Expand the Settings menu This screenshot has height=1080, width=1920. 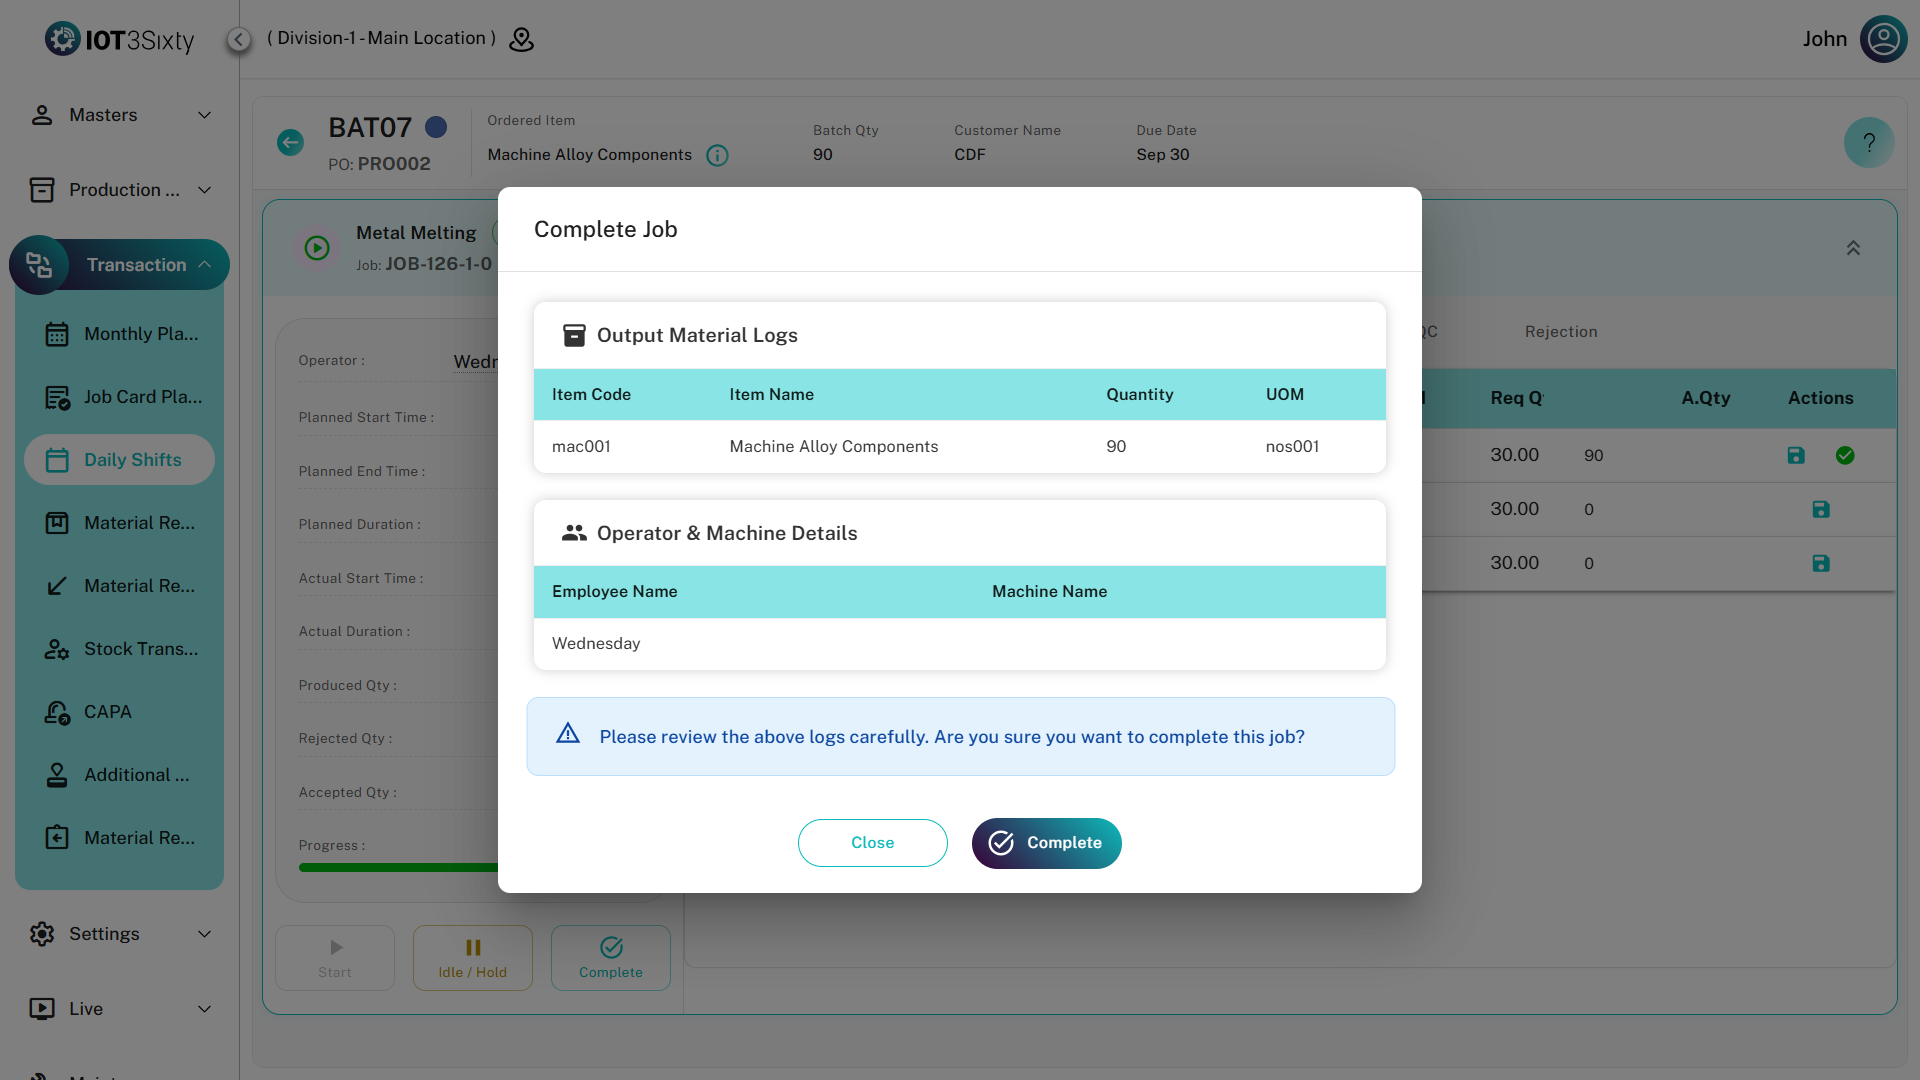pyautogui.click(x=120, y=934)
